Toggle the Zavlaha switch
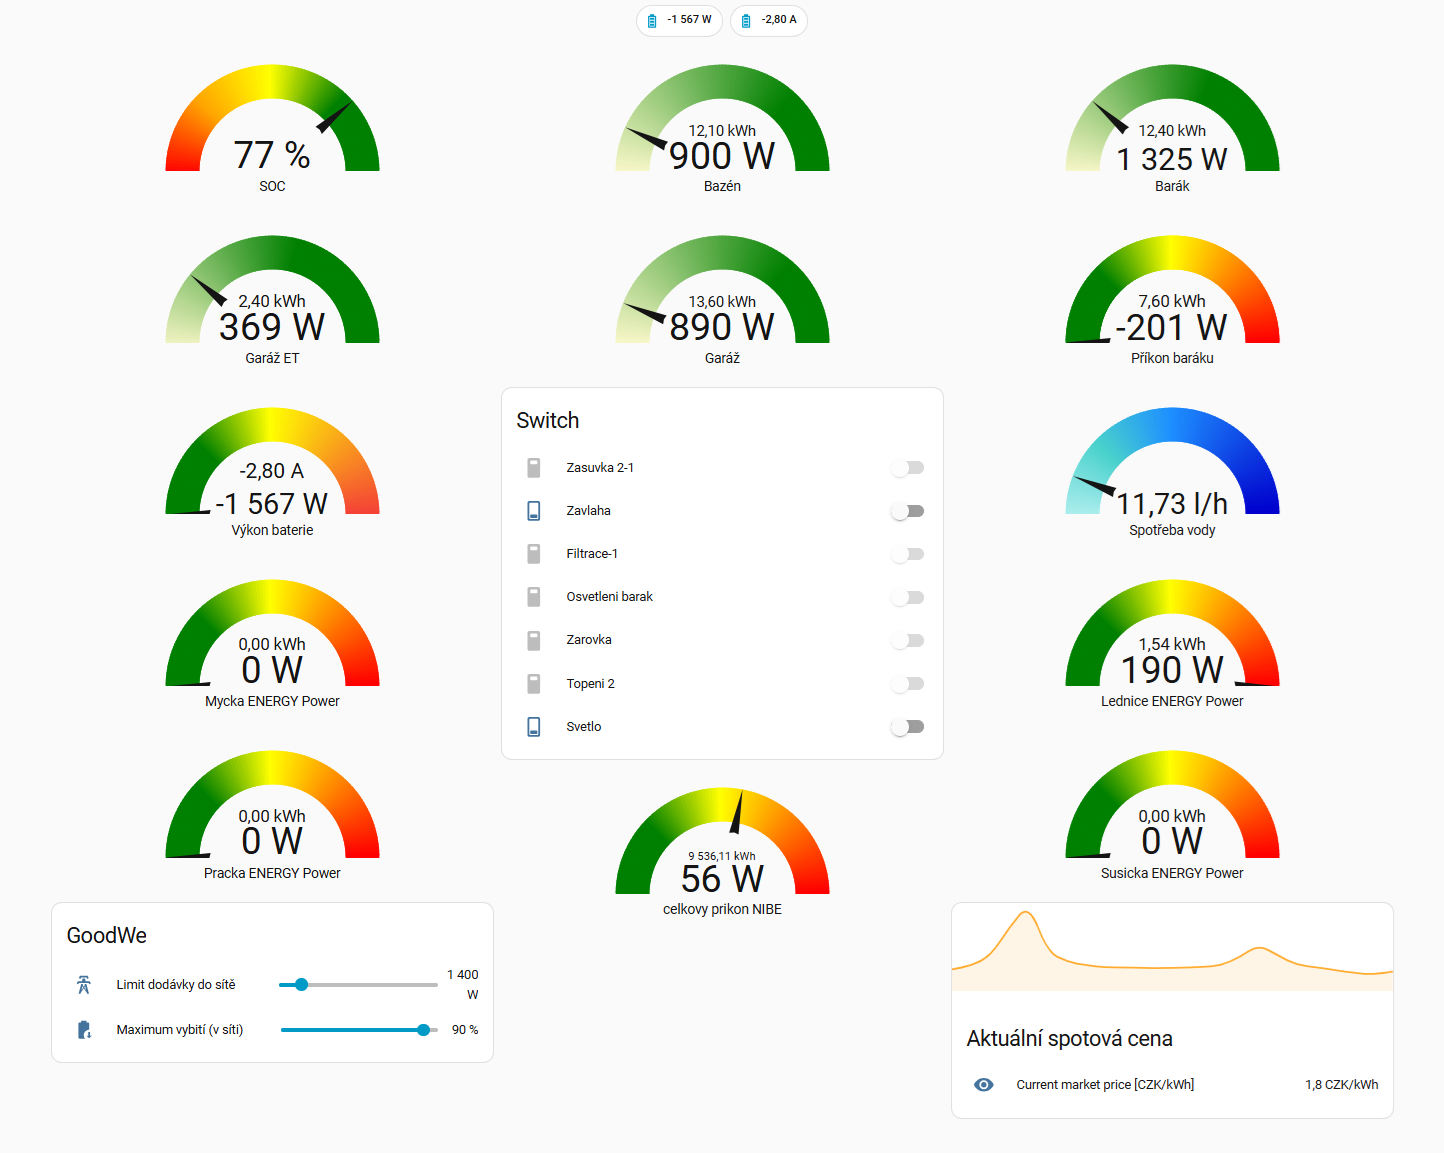This screenshot has height=1153, width=1444. click(908, 511)
